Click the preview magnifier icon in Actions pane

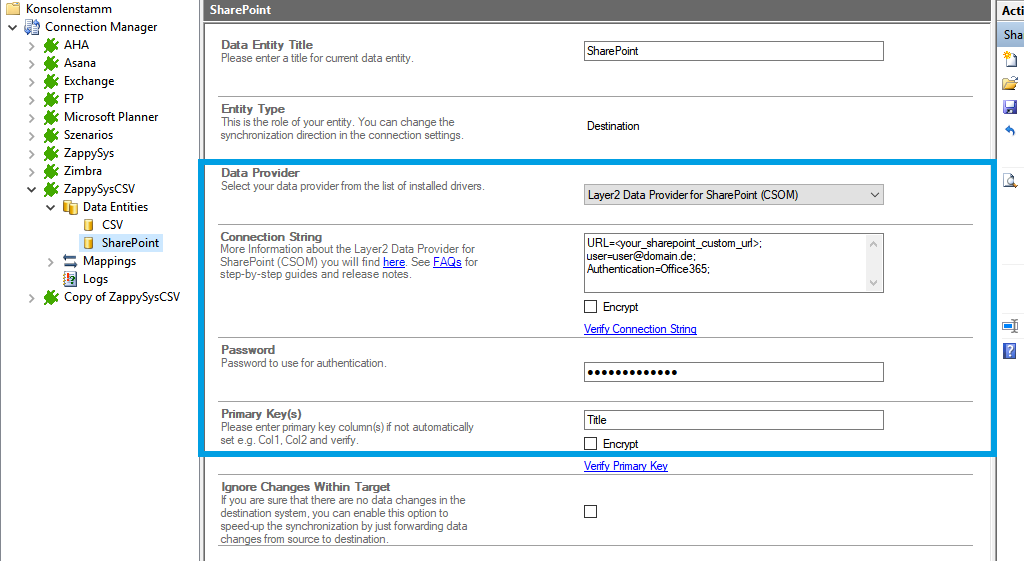[x=1010, y=181]
